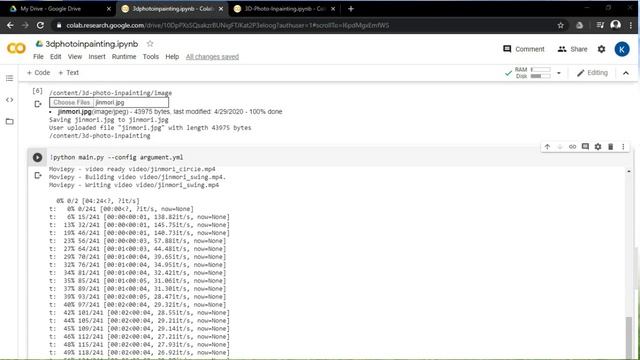Open the Help menu

coord(172,57)
